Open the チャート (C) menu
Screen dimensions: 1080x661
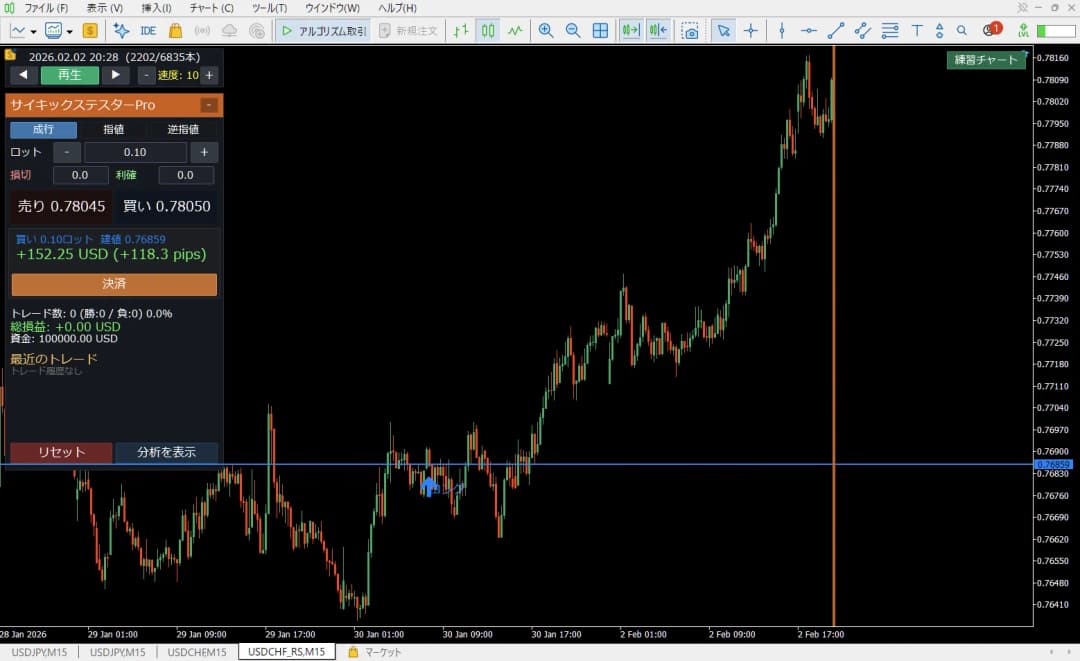tap(211, 8)
